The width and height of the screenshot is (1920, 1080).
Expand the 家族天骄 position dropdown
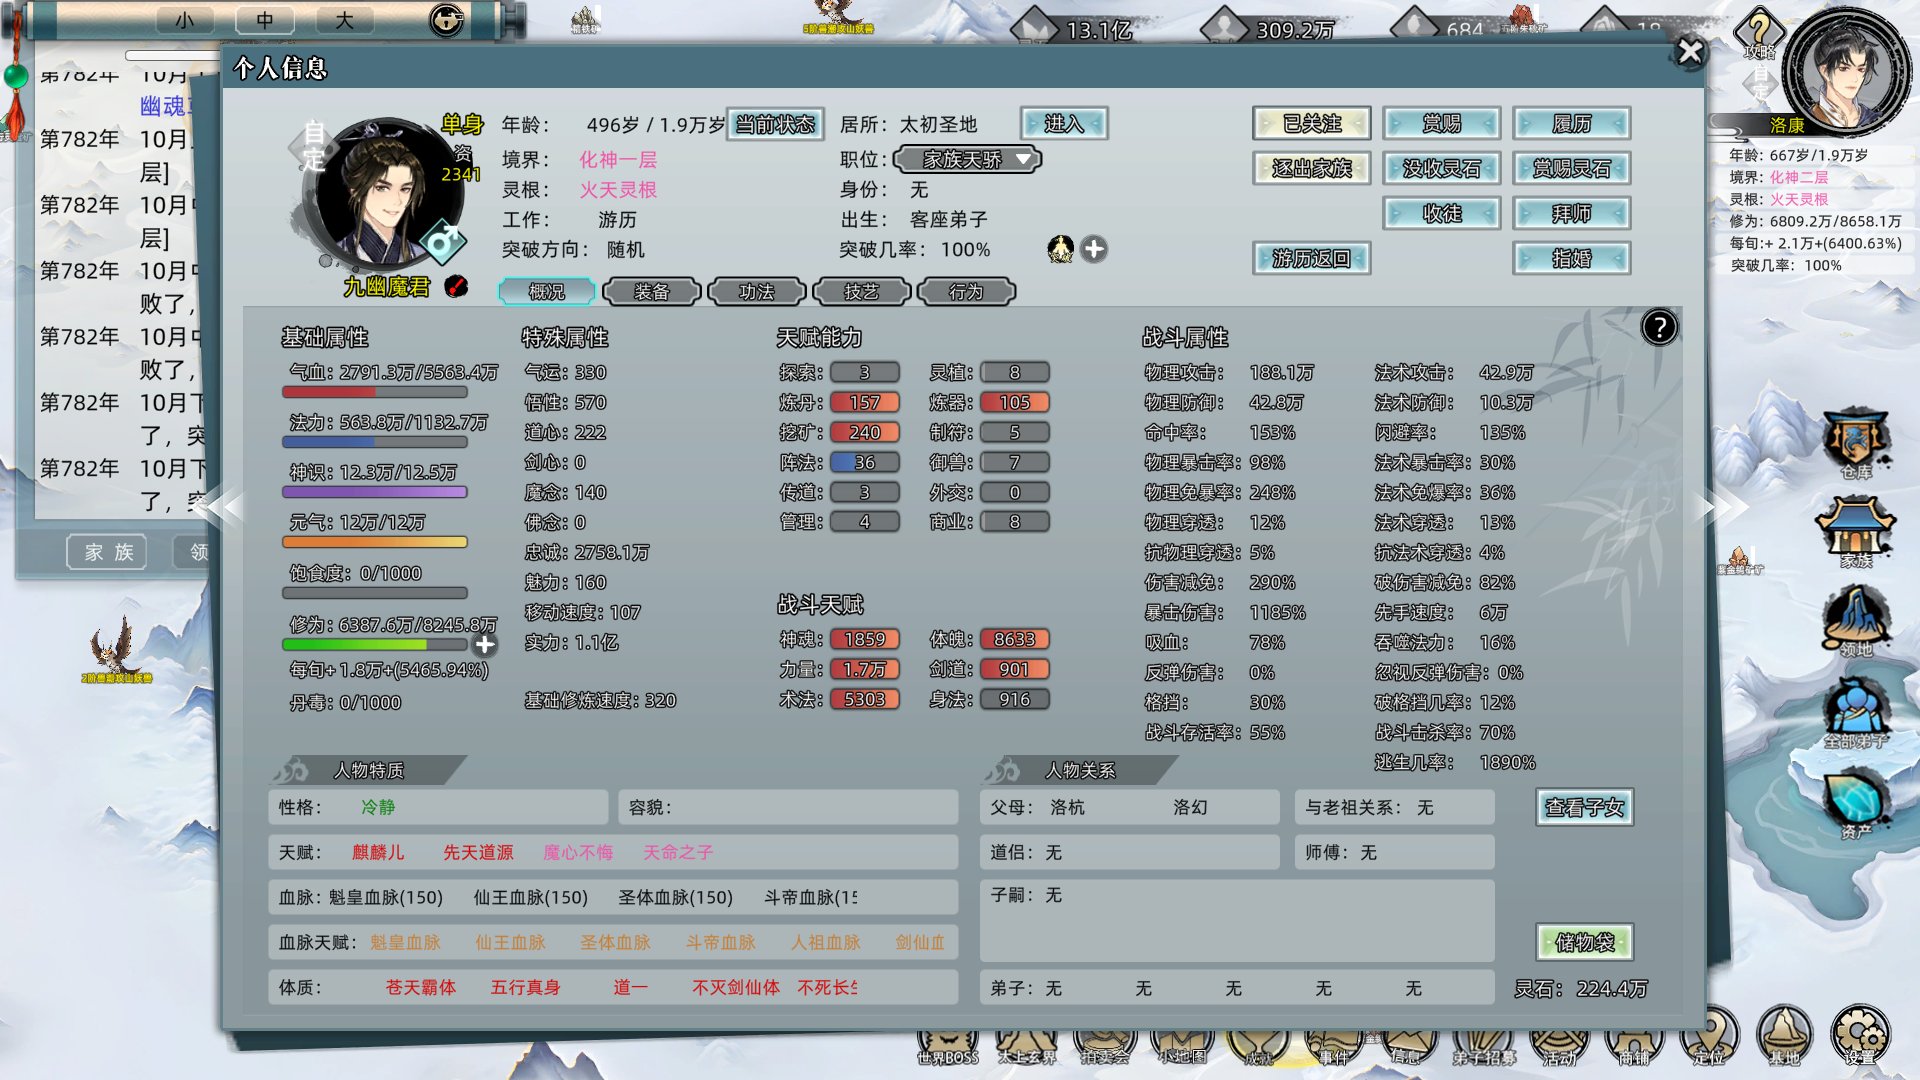pyautogui.click(x=967, y=159)
